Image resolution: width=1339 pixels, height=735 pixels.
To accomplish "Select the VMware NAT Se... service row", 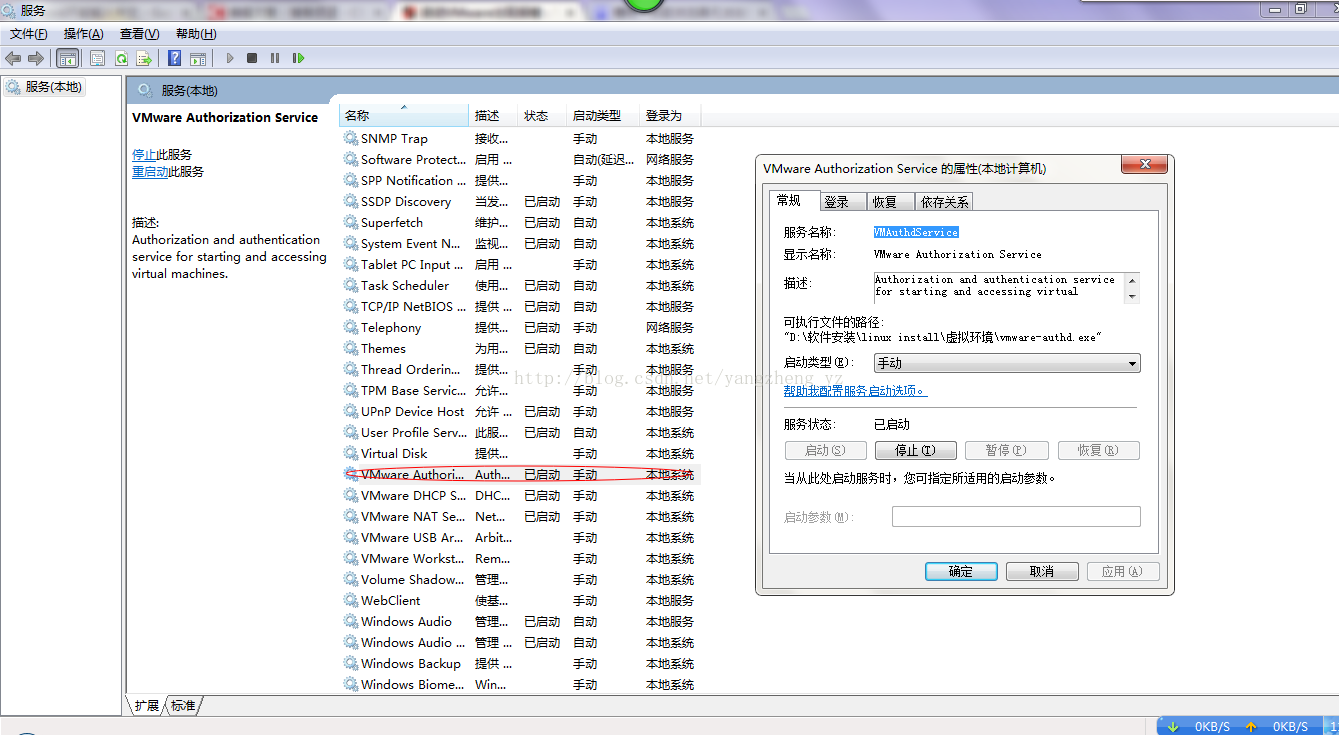I will pyautogui.click(x=520, y=516).
